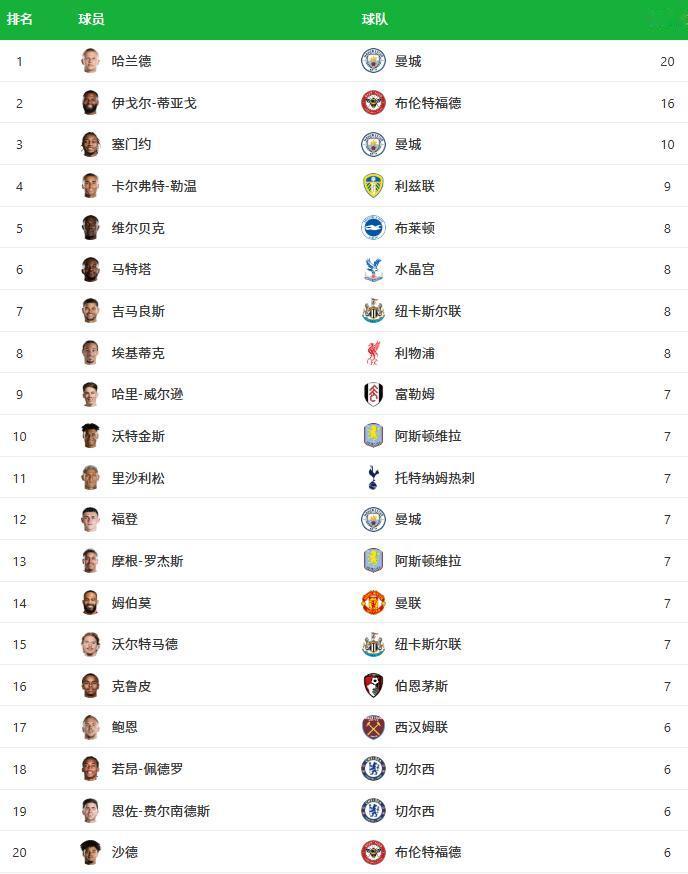Screen dimensions: 688x874
Task: Click the Manchester United crest
Action: [x=373, y=603]
